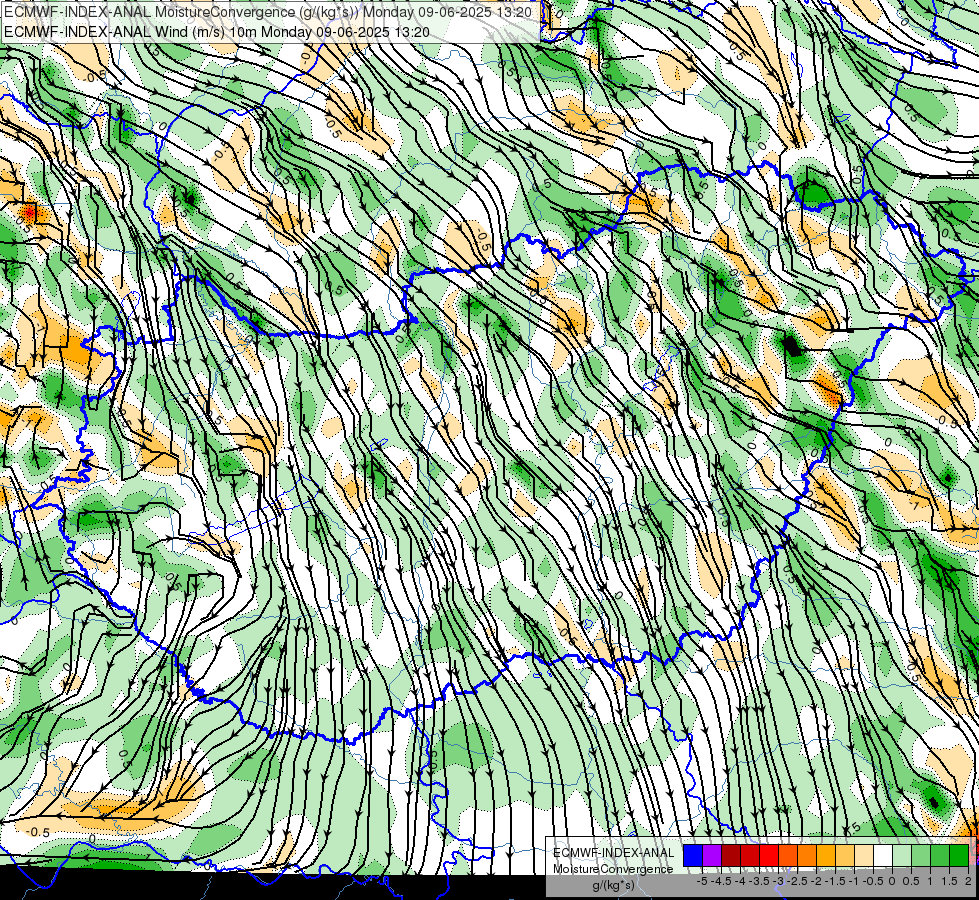Click the legend tick value -2

pos(816,881)
